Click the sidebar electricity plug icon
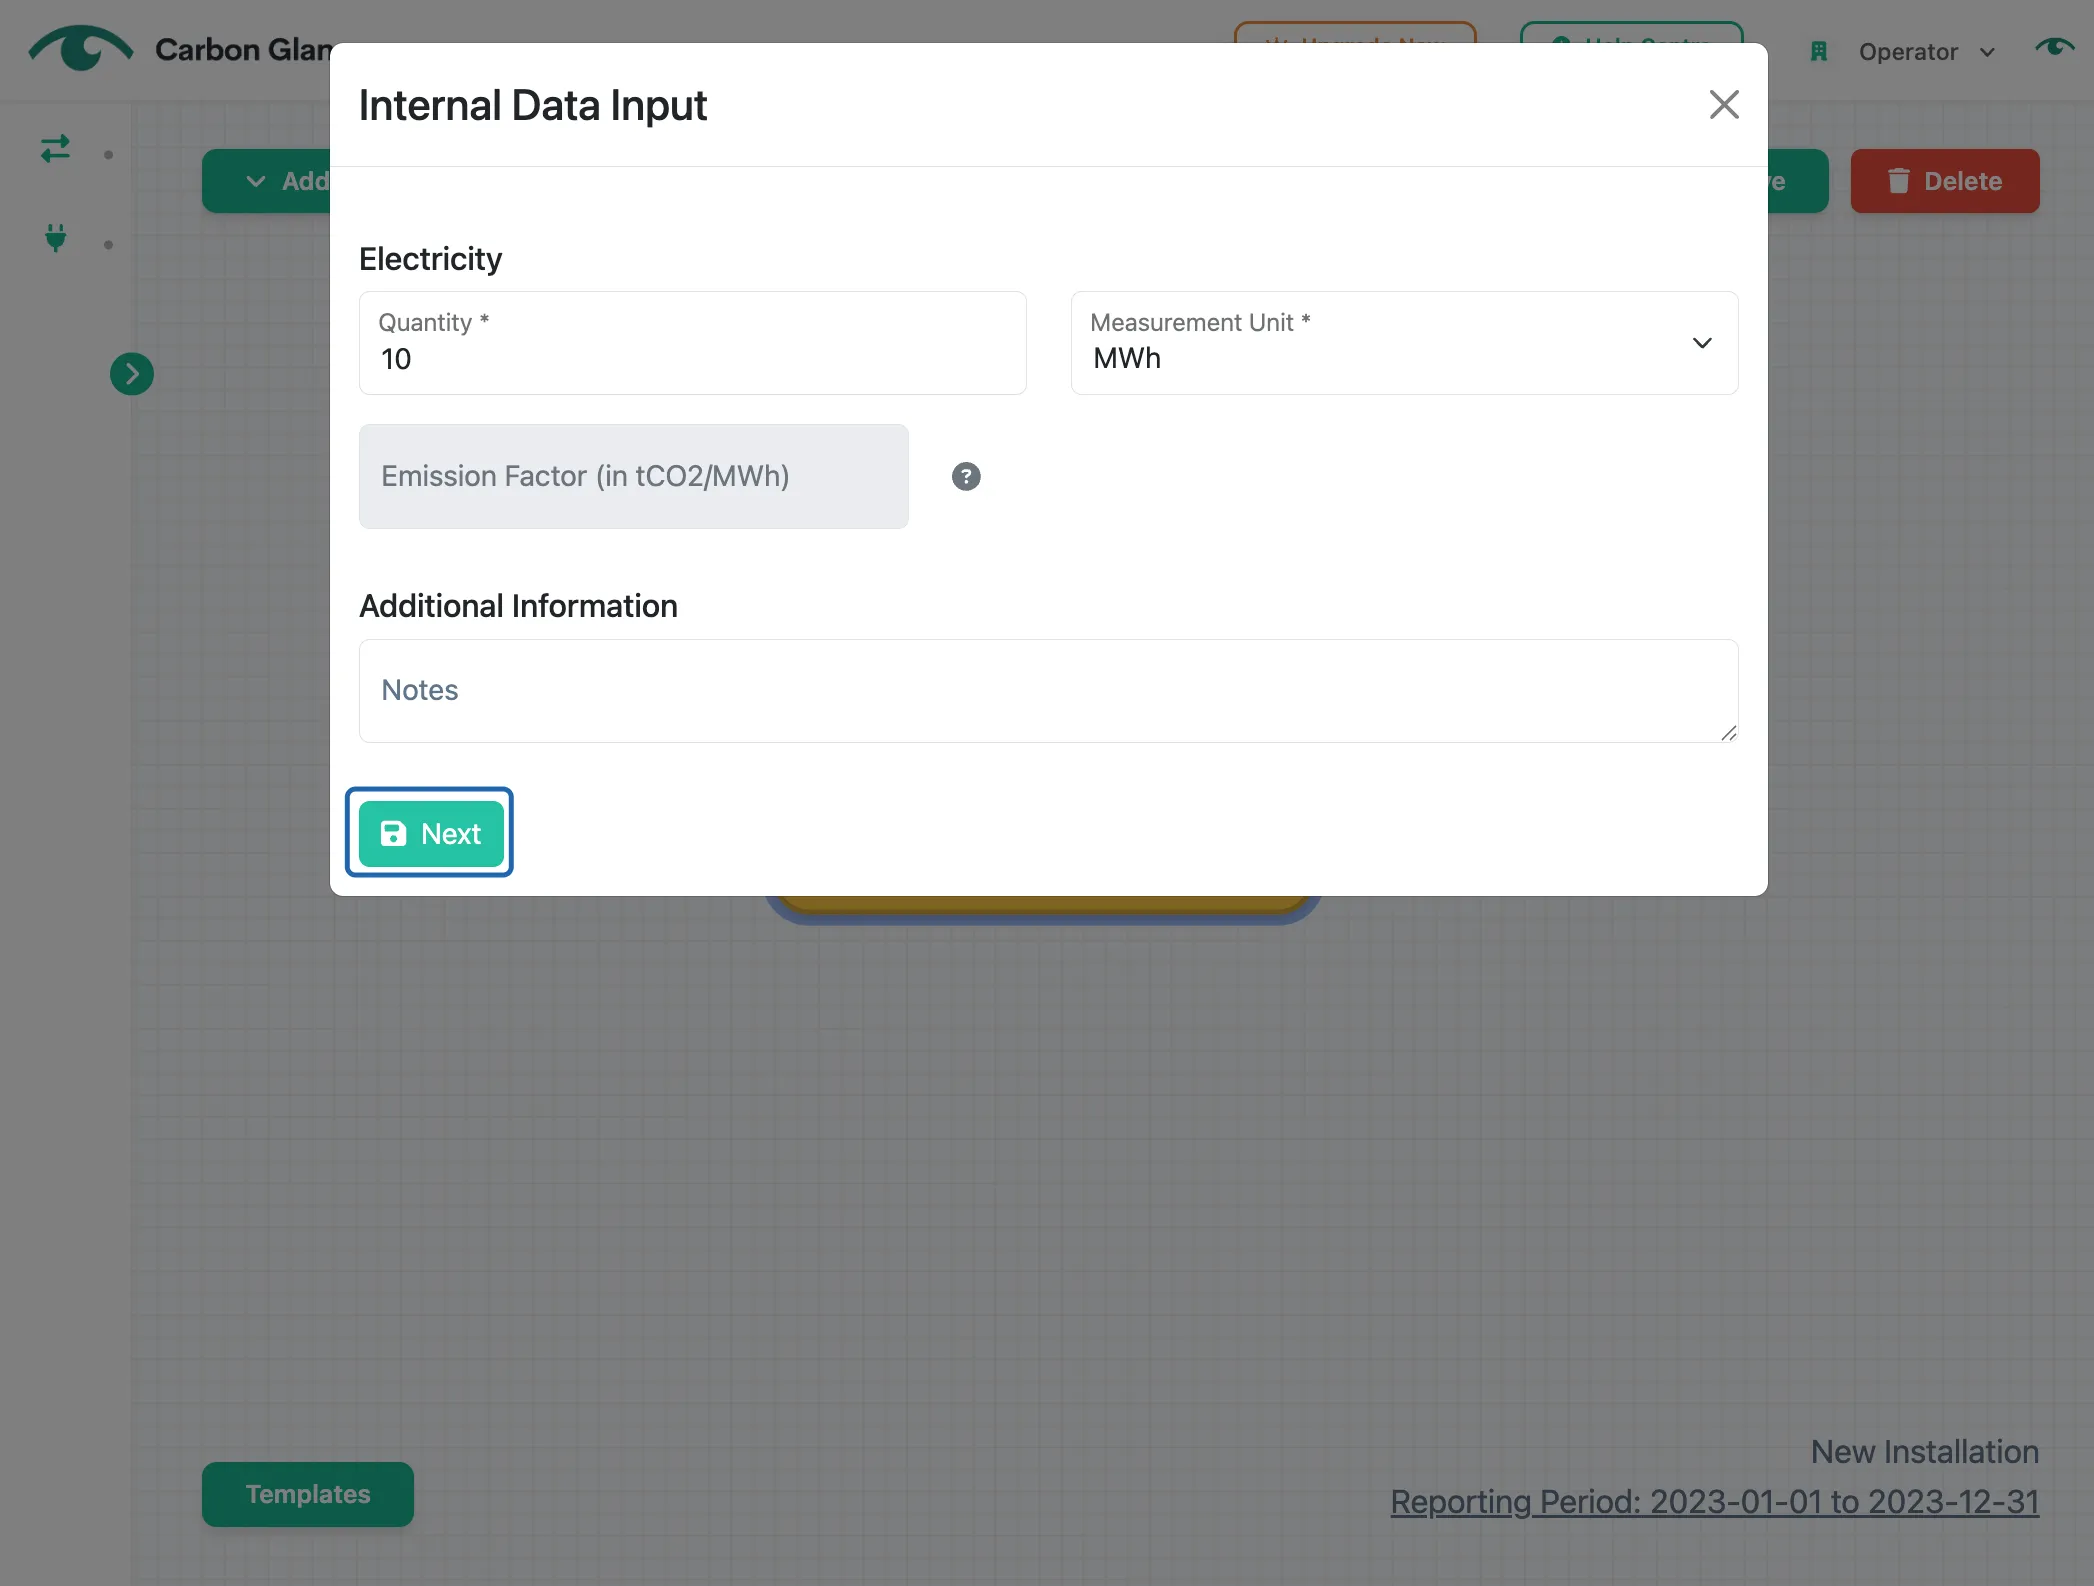This screenshot has height=1586, width=2094. [56, 238]
